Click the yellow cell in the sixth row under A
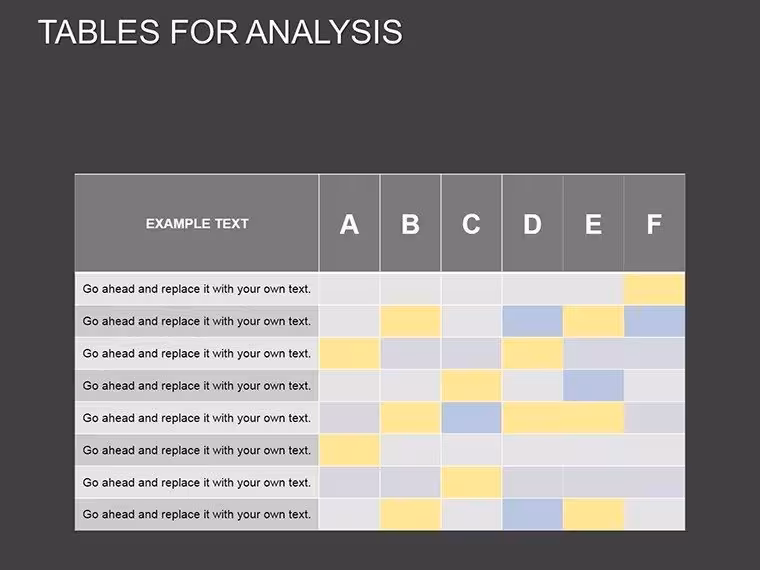 pyautogui.click(x=349, y=450)
